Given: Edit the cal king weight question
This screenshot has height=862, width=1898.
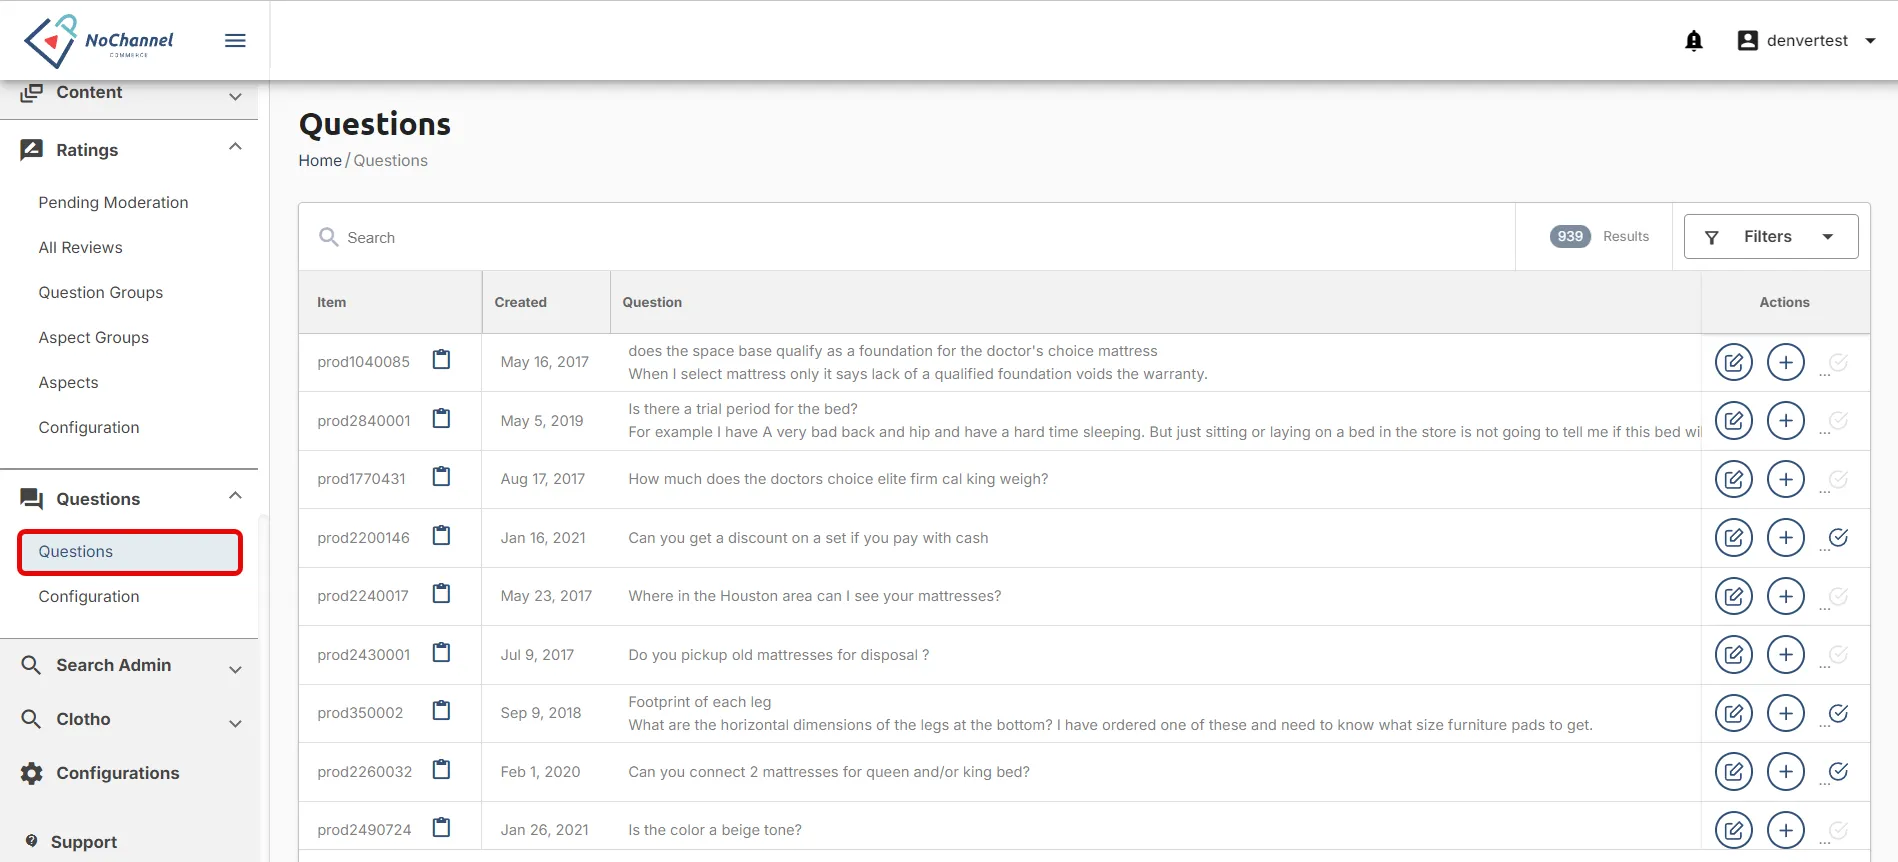Looking at the screenshot, I should pyautogui.click(x=1734, y=479).
